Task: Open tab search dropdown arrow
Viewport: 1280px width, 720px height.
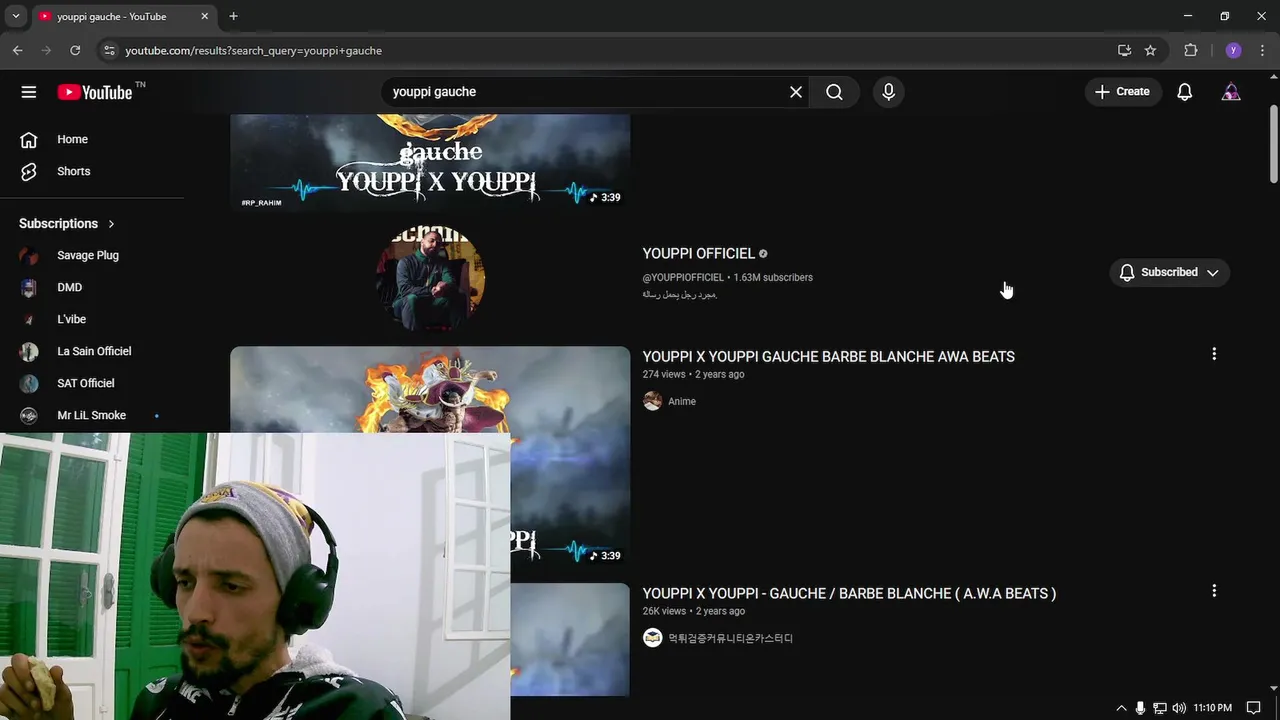Action: 15,16
